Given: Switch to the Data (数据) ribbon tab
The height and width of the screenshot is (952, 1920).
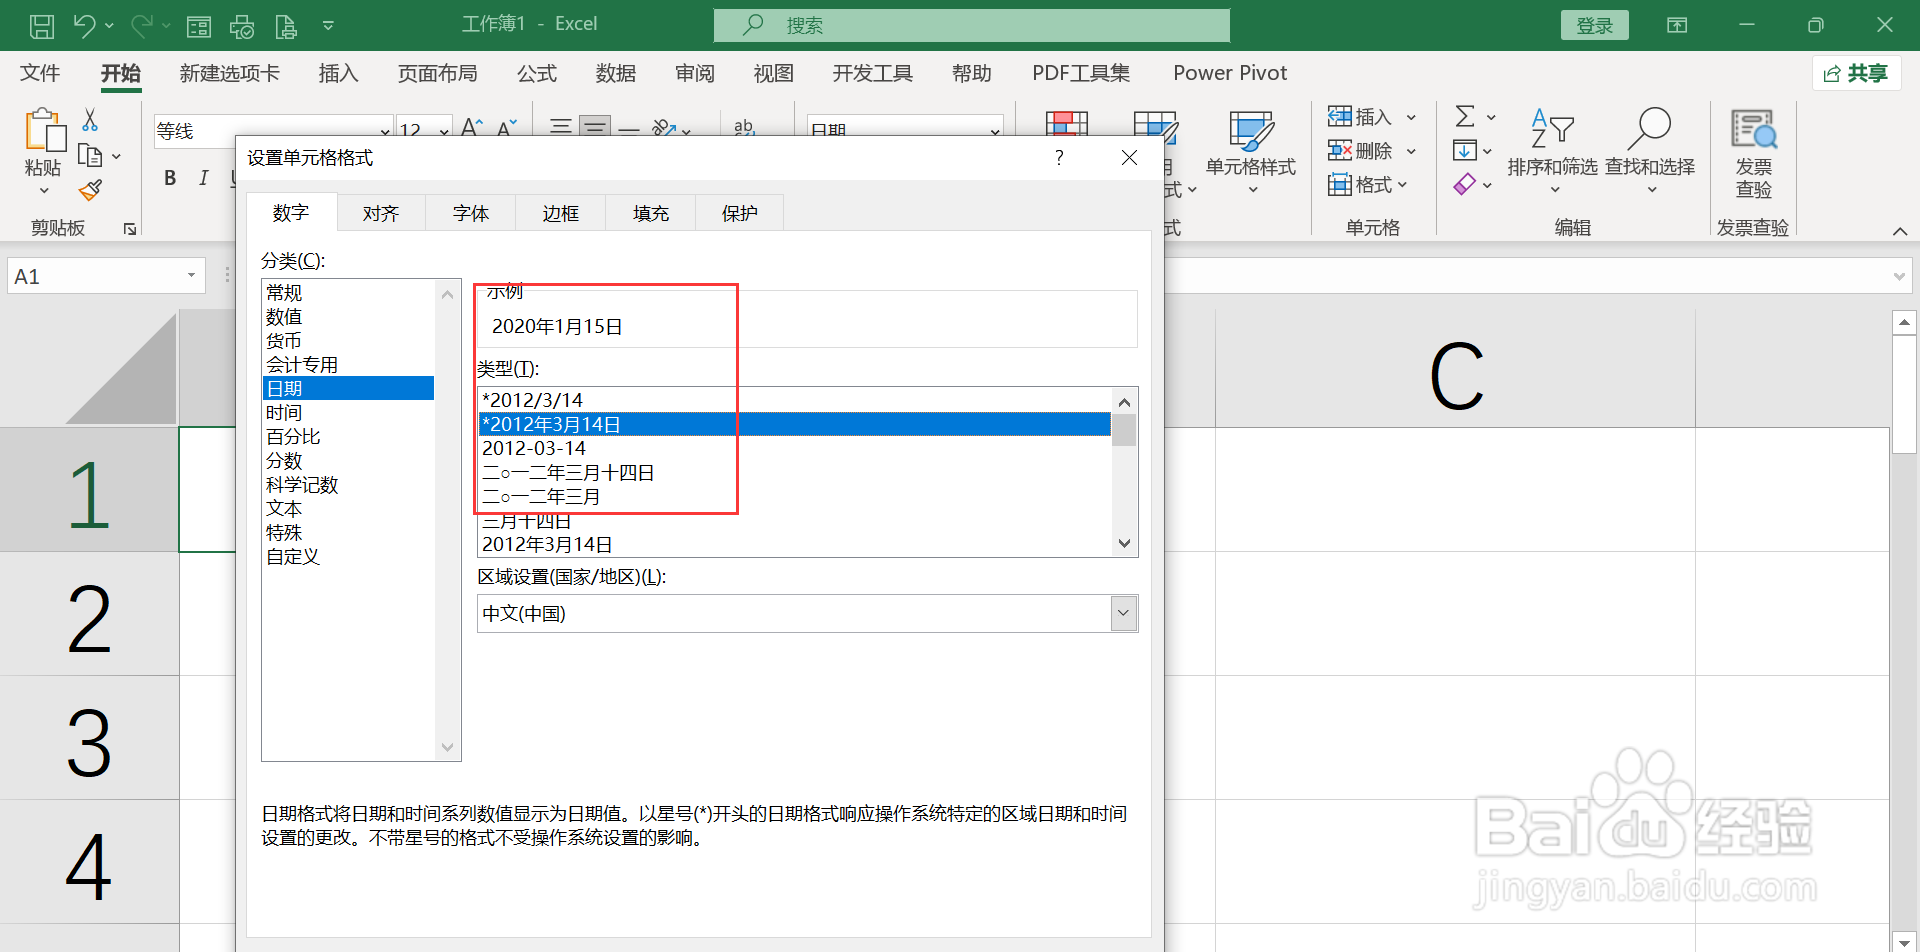Looking at the screenshot, I should (x=616, y=73).
